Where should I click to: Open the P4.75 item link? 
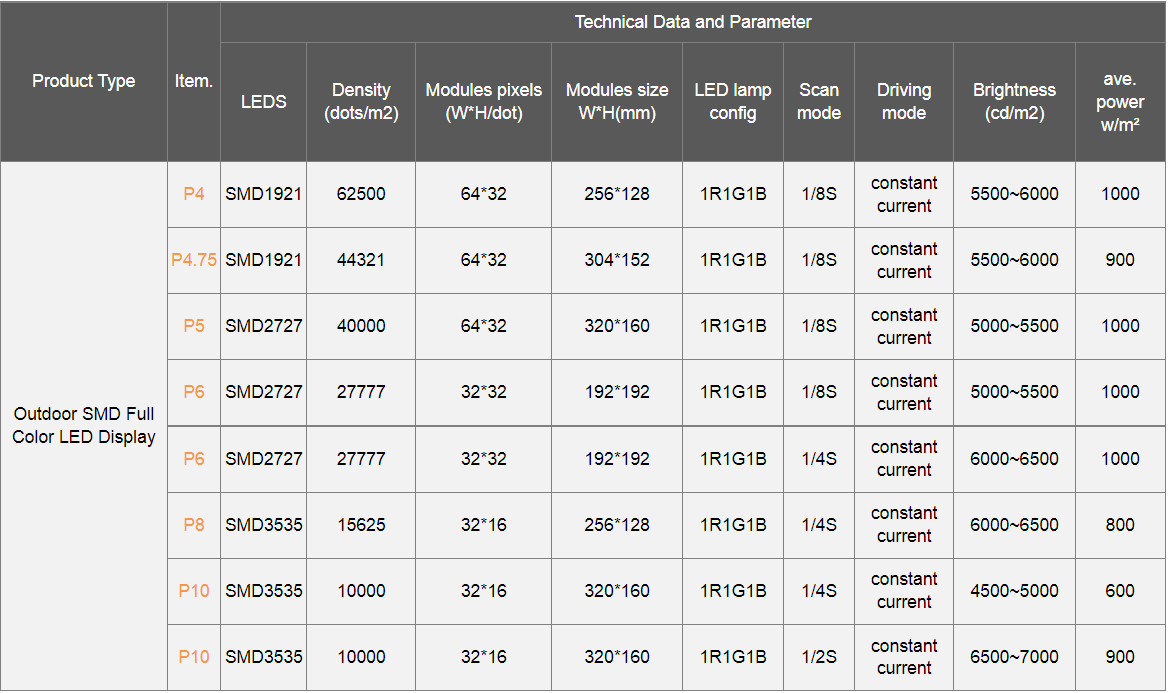click(194, 260)
